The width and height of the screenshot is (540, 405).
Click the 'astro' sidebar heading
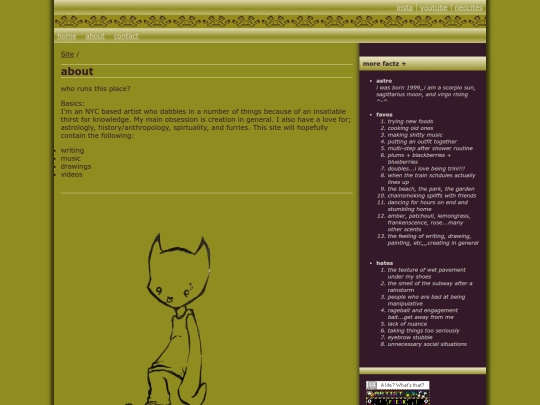pyautogui.click(x=384, y=81)
